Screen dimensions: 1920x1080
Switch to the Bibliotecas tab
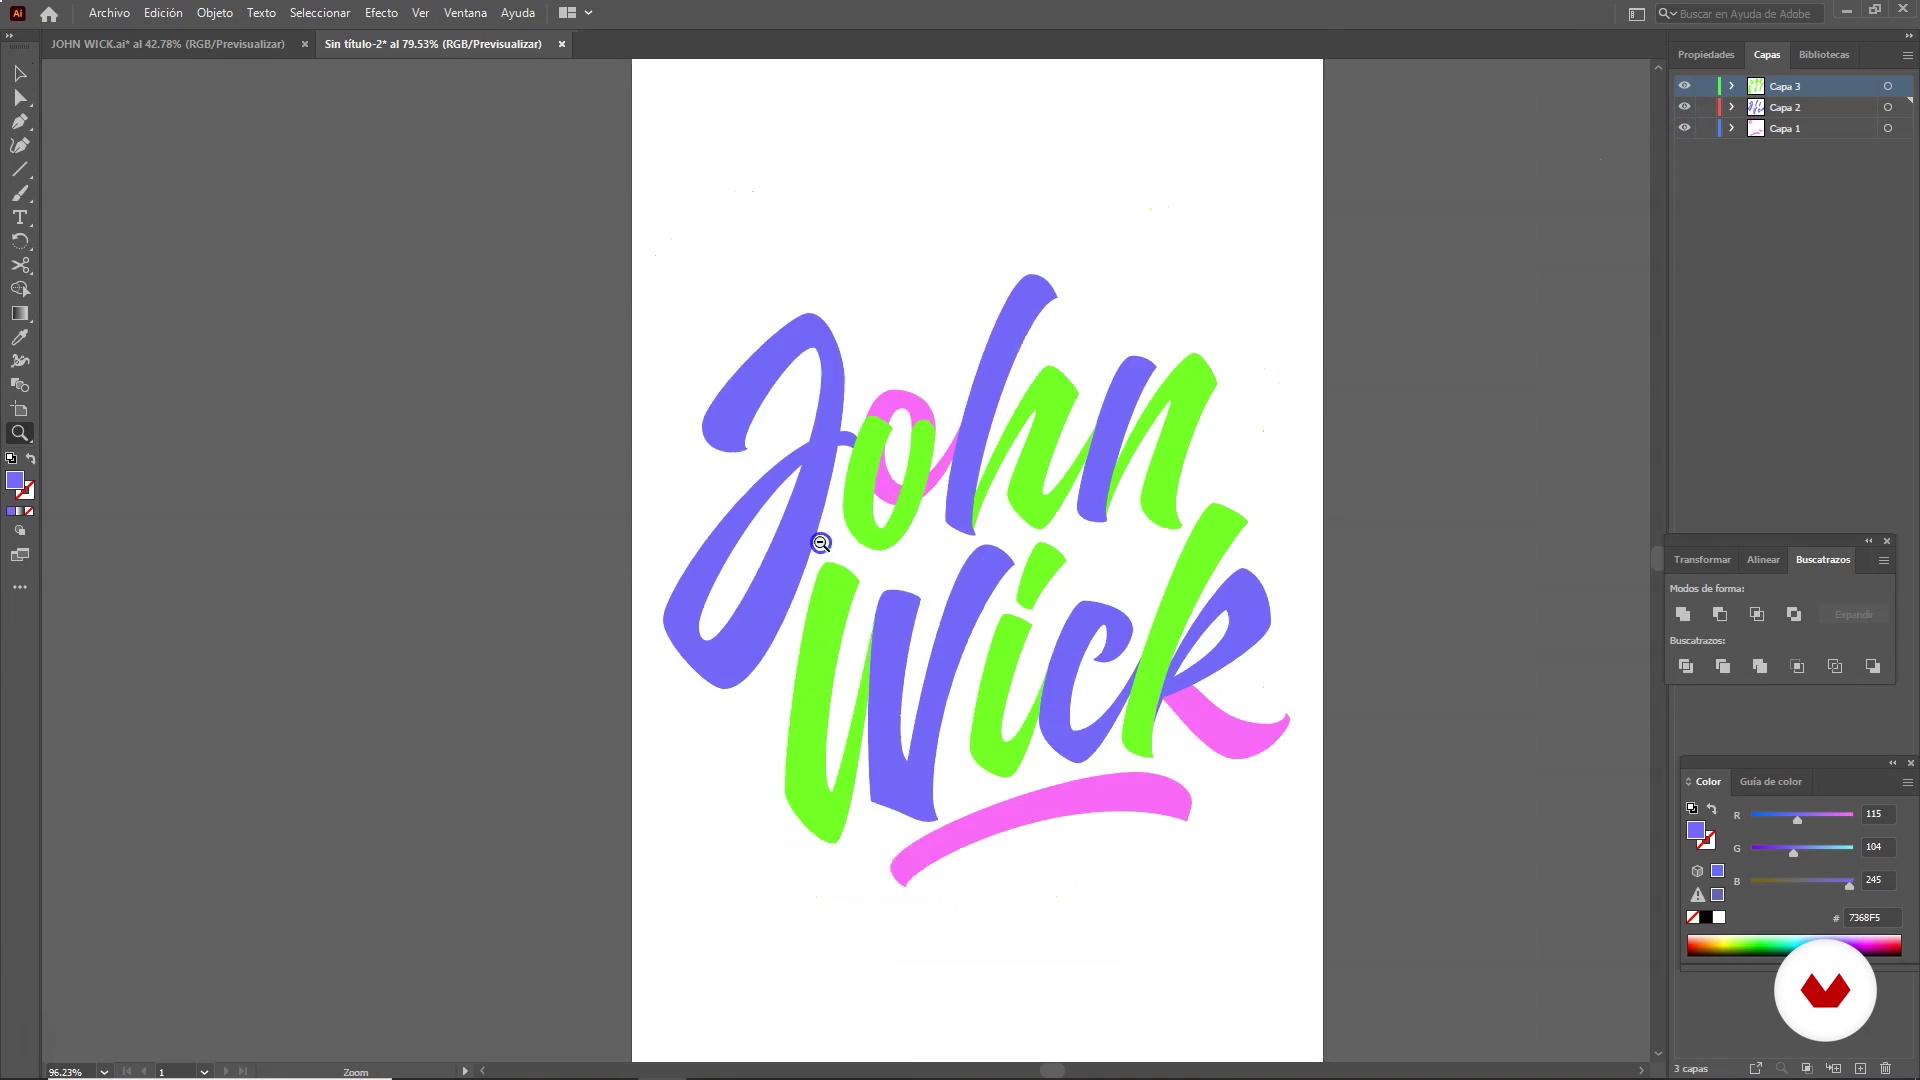pos(1824,55)
